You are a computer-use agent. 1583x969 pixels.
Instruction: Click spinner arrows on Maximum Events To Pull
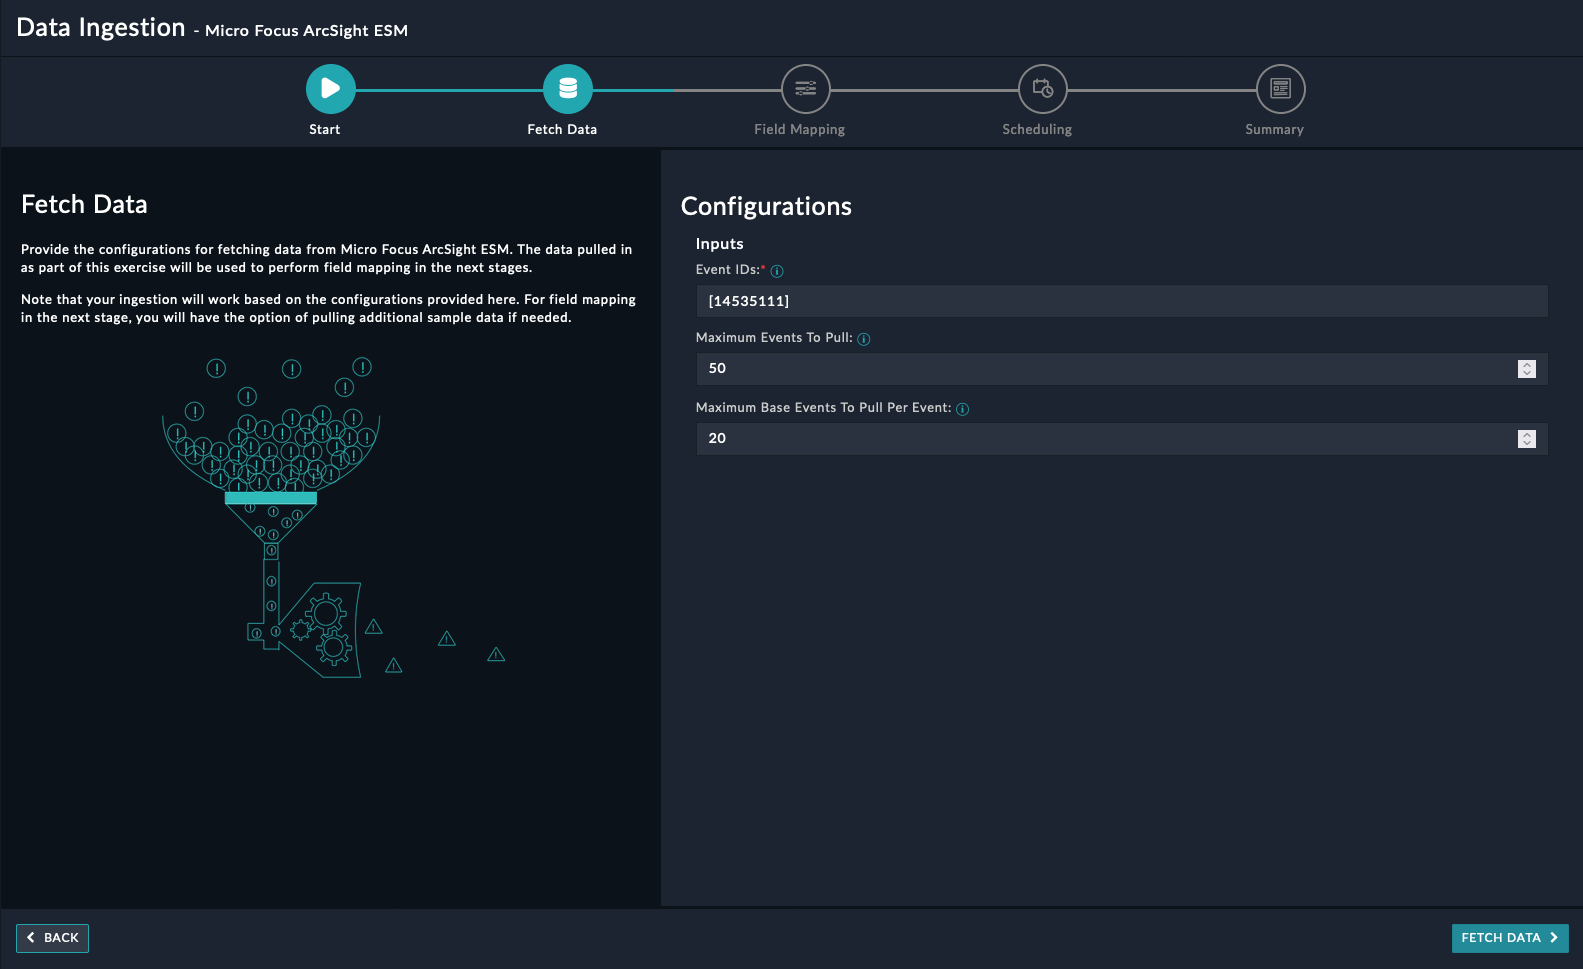point(1526,369)
